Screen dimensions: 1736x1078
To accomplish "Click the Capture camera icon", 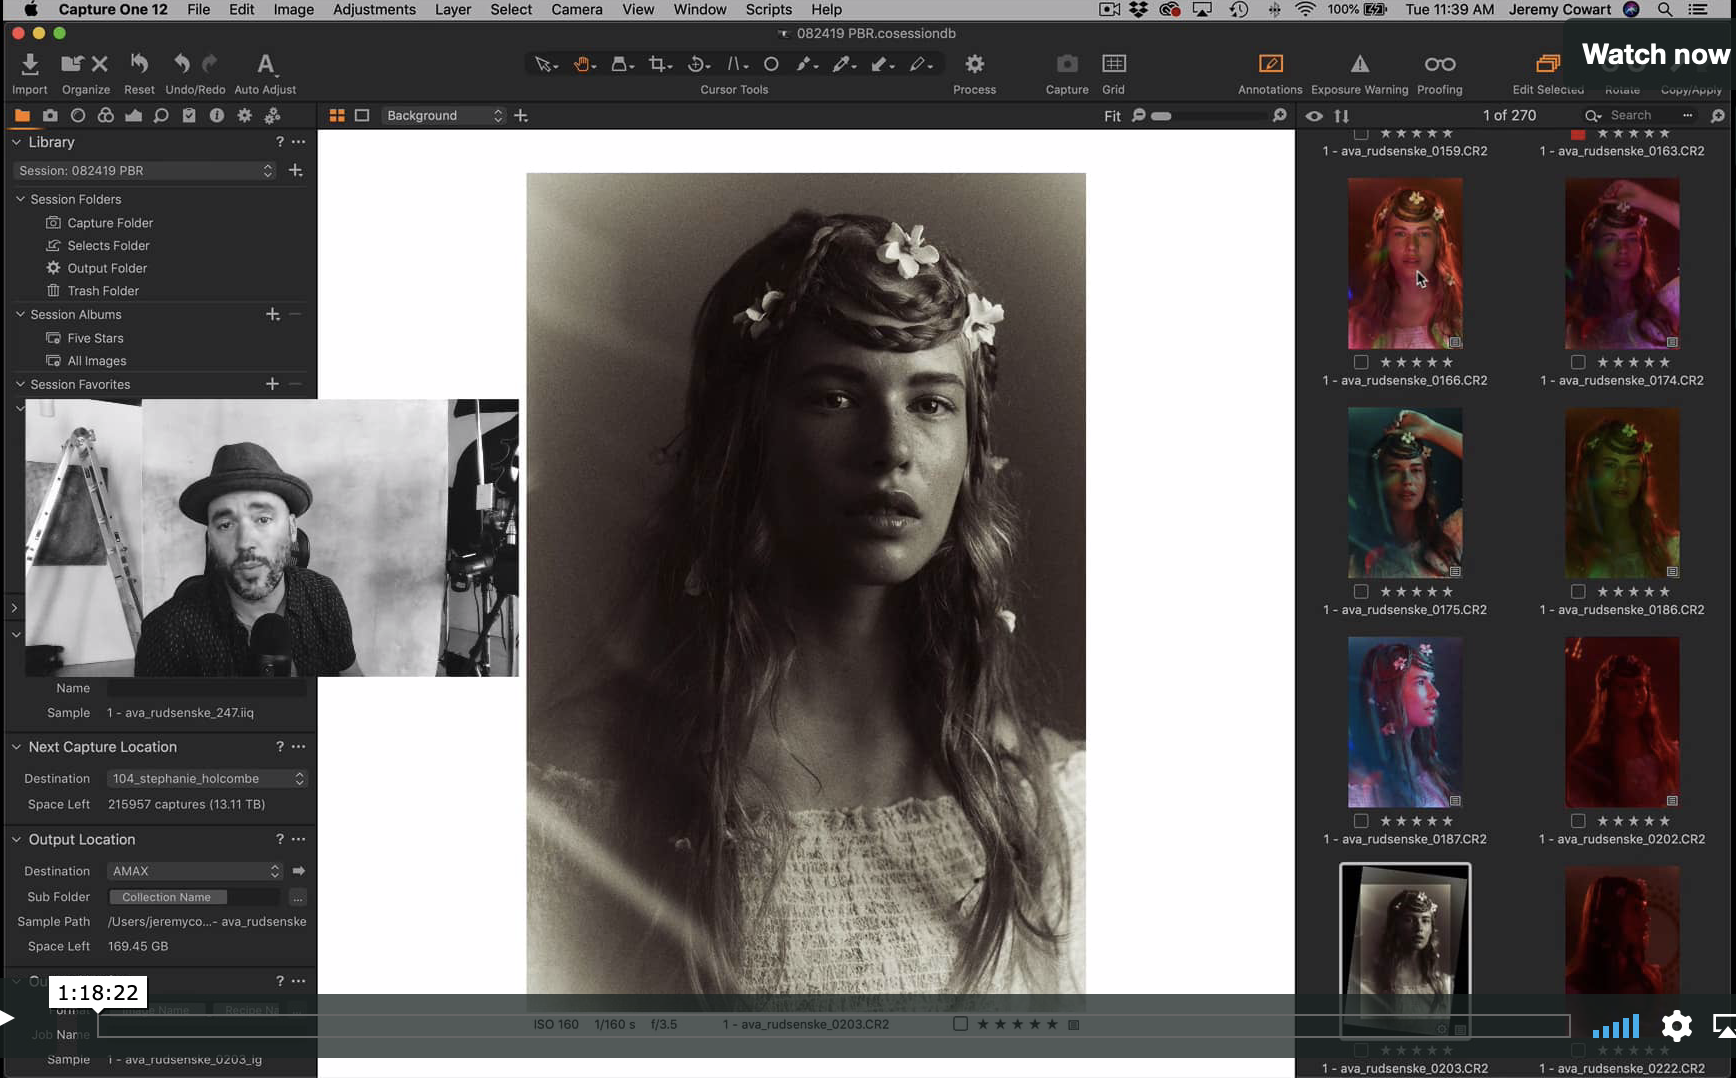I will [x=1067, y=64].
